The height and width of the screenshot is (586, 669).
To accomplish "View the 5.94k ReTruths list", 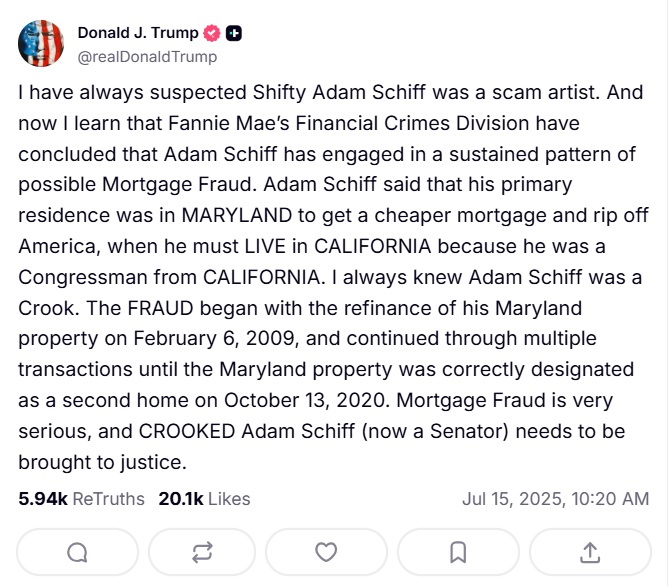I will (81, 498).
